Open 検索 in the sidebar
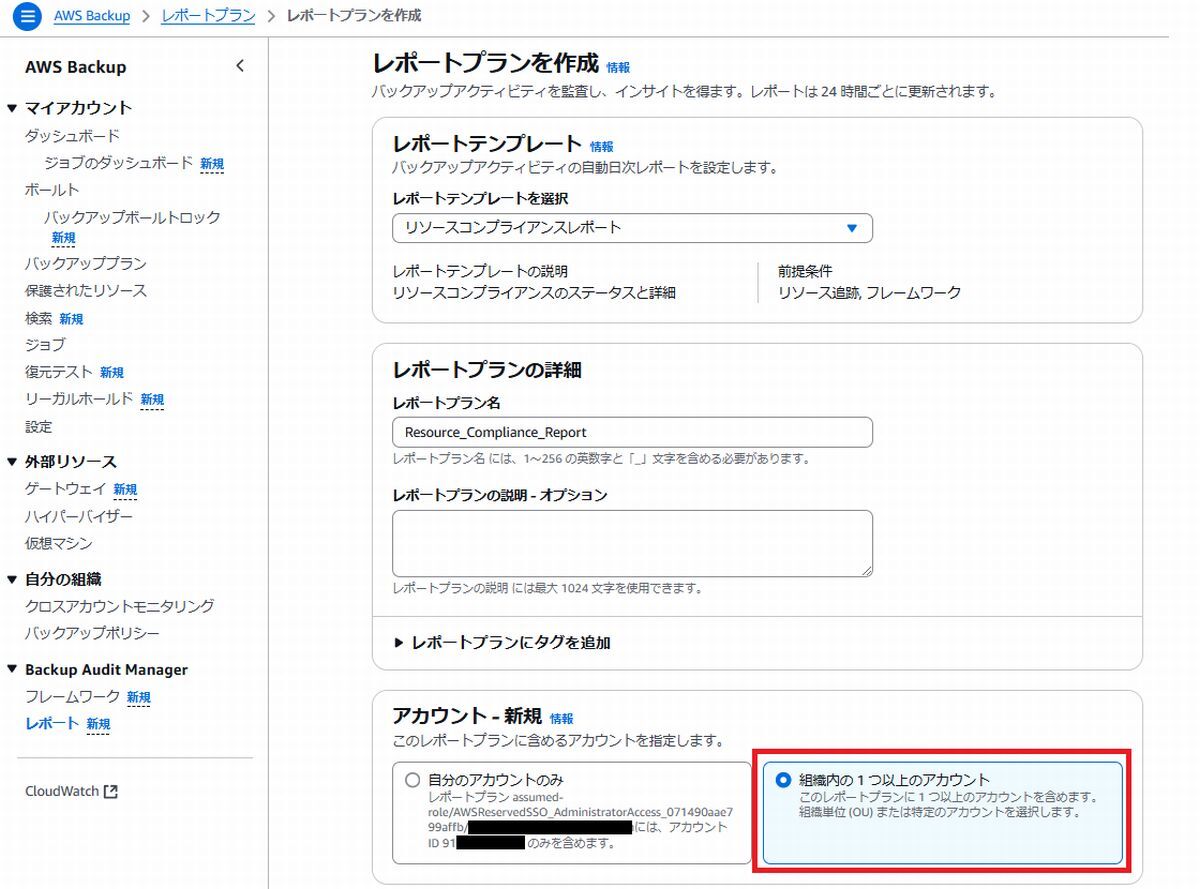This screenshot has height=889, width=1200. [39, 318]
